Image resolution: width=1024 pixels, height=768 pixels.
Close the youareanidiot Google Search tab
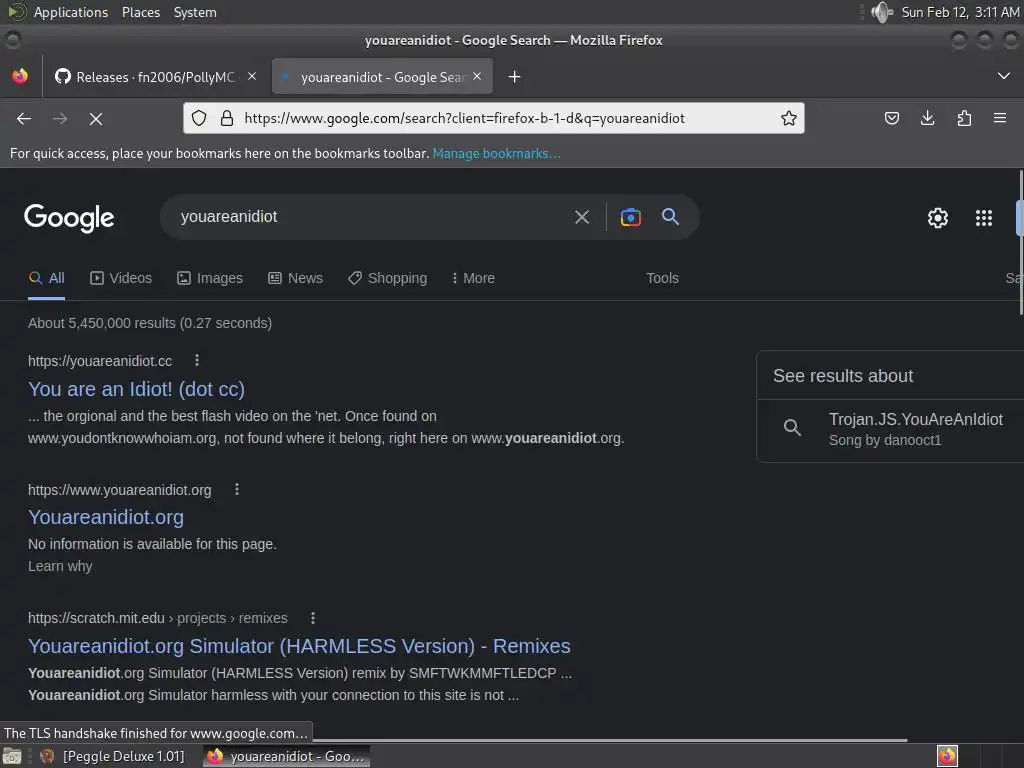(477, 76)
